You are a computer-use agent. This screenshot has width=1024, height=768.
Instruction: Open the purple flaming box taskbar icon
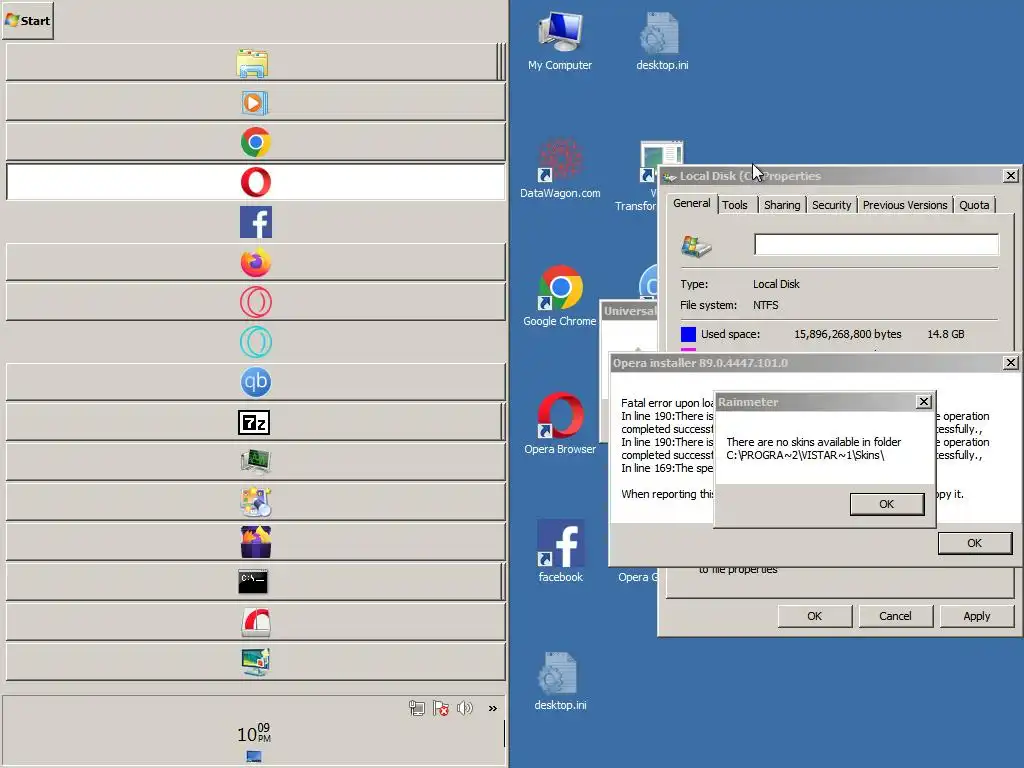point(255,542)
